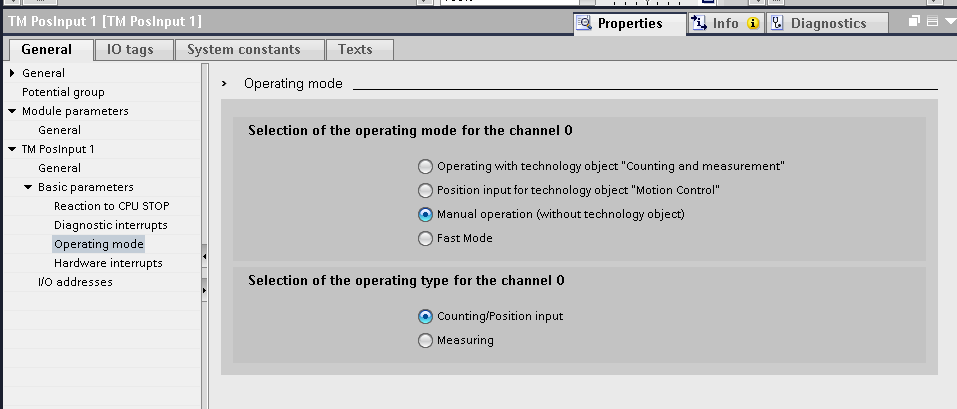
Task: Switch to the IO tags tab
Action: [130, 50]
